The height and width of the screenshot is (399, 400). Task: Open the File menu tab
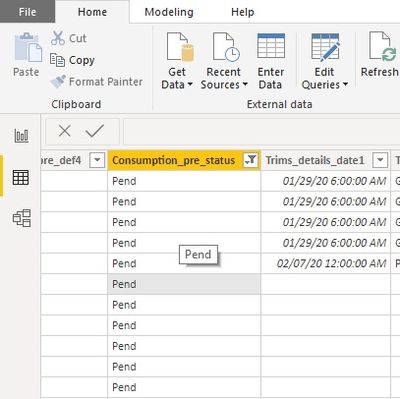click(27, 12)
